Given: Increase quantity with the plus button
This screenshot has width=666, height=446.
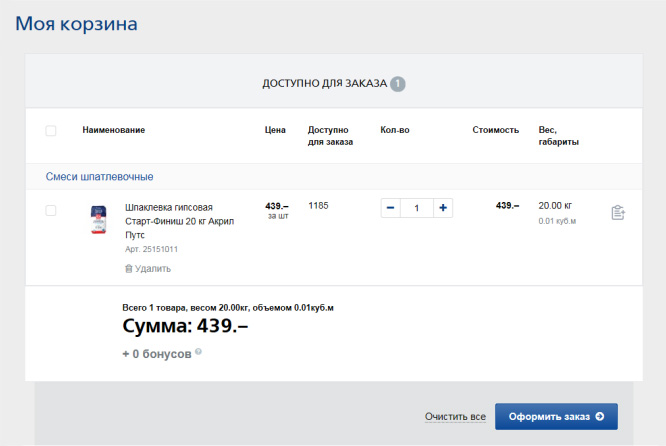Looking at the screenshot, I should [x=443, y=208].
